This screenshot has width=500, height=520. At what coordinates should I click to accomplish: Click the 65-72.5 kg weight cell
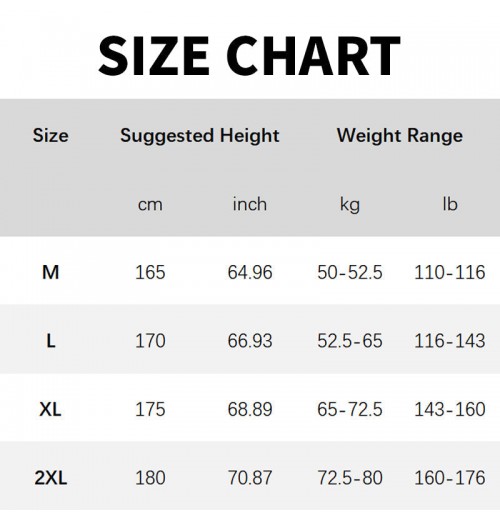[350, 409]
